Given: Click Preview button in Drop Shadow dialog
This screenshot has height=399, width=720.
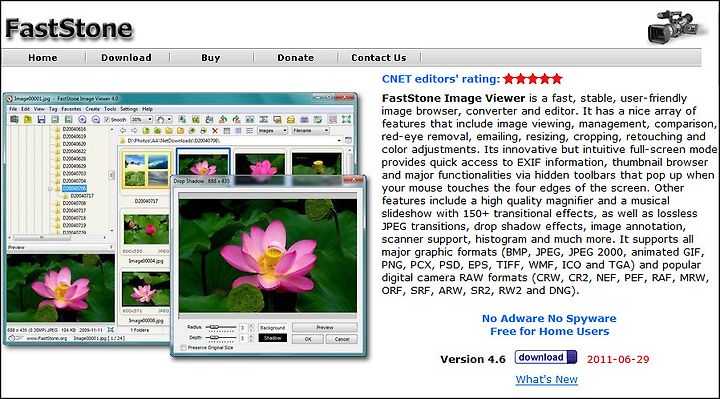Looking at the screenshot, I should [x=325, y=327].
